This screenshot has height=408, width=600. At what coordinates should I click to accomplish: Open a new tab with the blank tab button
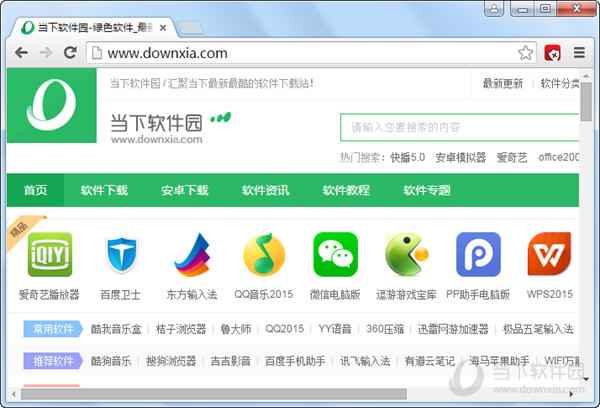191,28
